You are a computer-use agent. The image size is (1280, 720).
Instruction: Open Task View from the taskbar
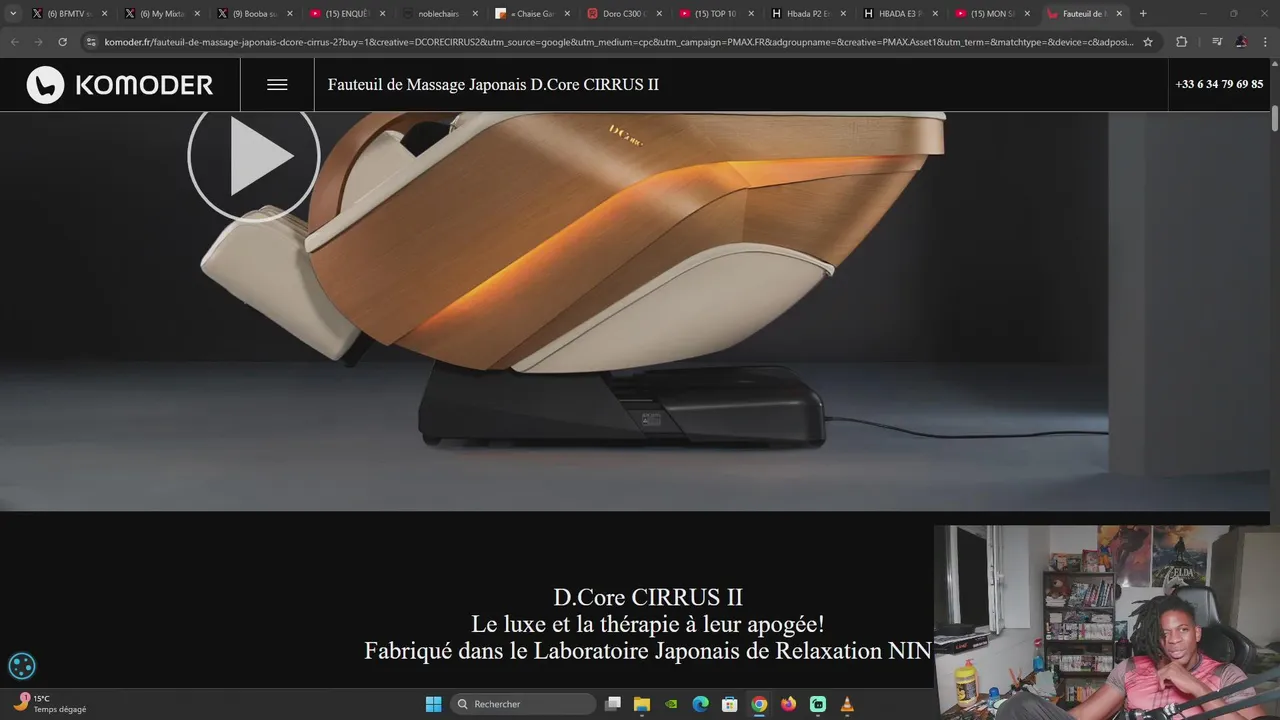(x=613, y=704)
